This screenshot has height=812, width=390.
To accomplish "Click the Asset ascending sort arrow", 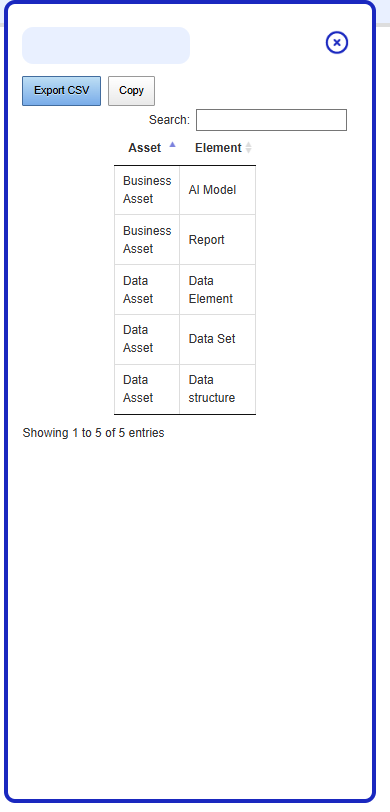I will click(x=172, y=145).
